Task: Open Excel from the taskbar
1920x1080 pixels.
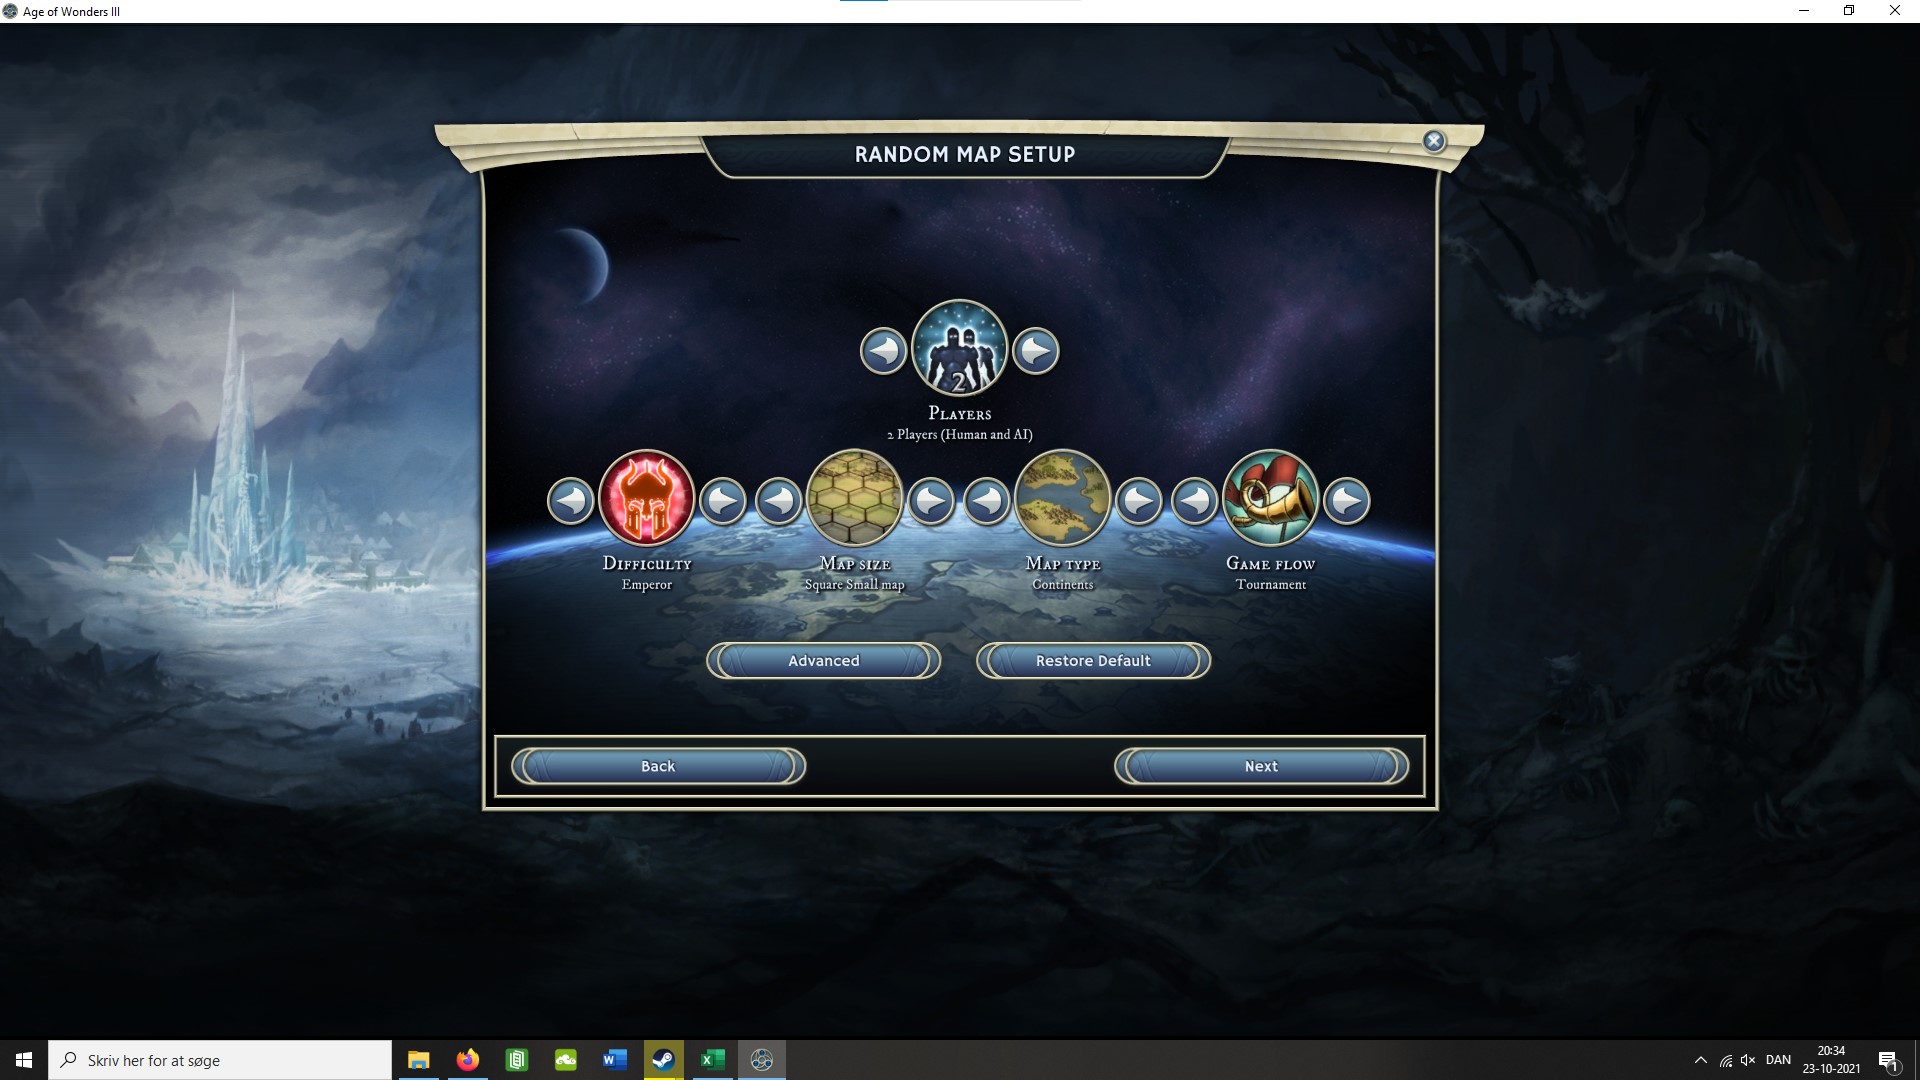Action: (x=712, y=1060)
